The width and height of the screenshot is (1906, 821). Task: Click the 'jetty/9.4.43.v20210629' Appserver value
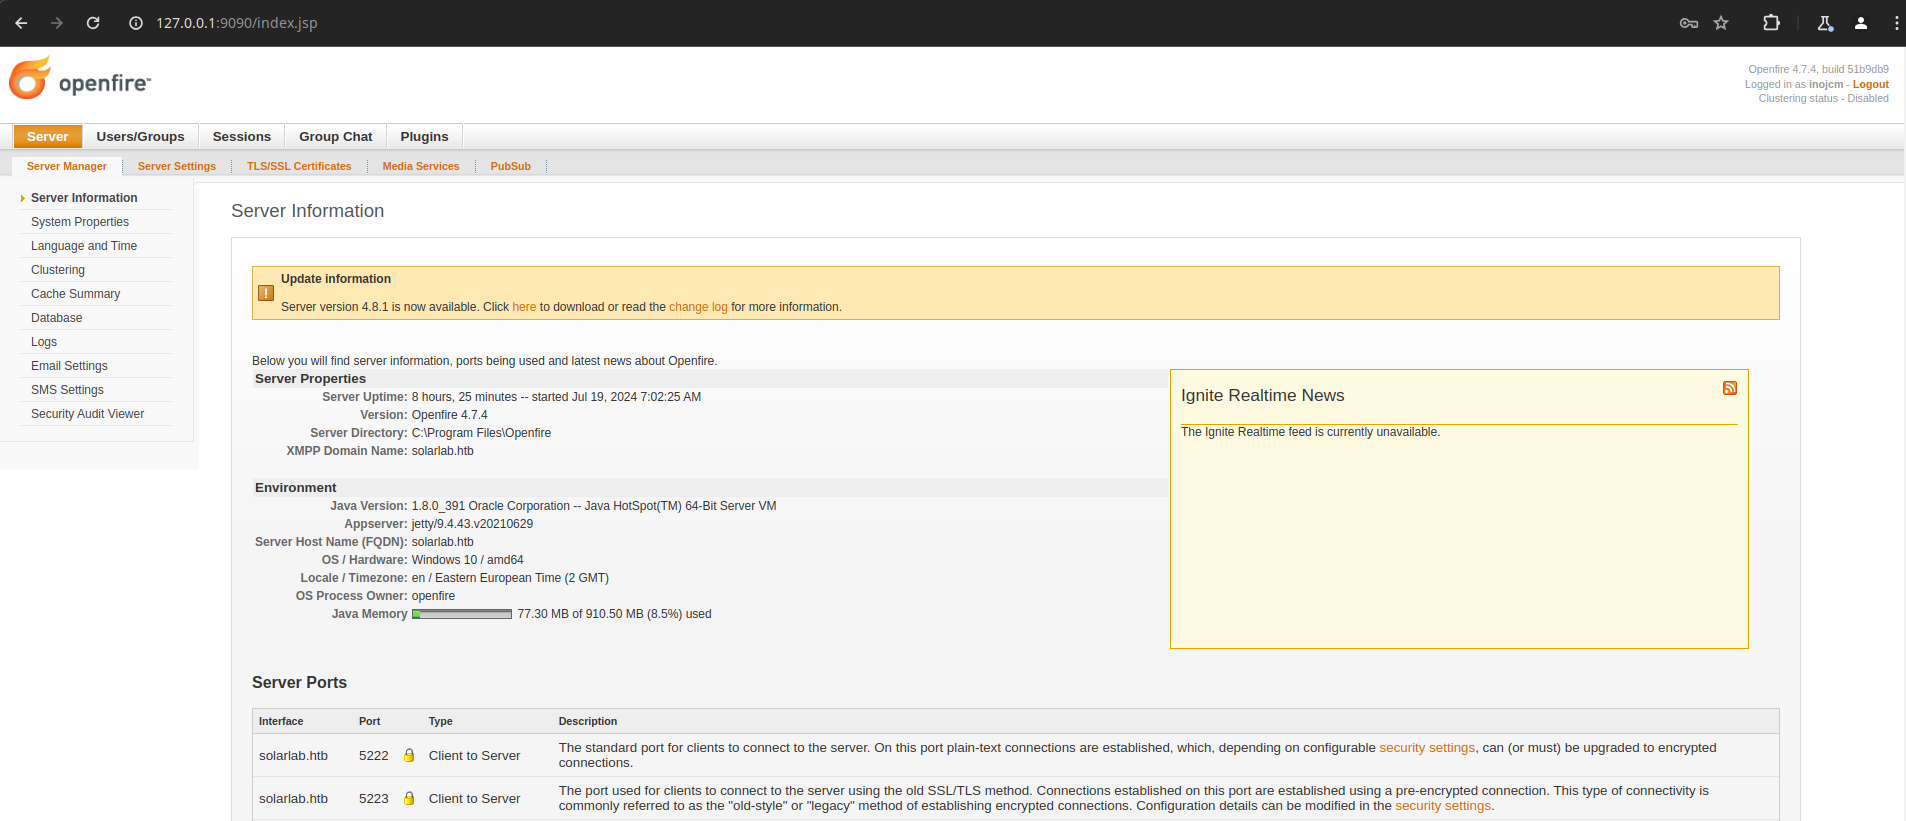tap(472, 524)
